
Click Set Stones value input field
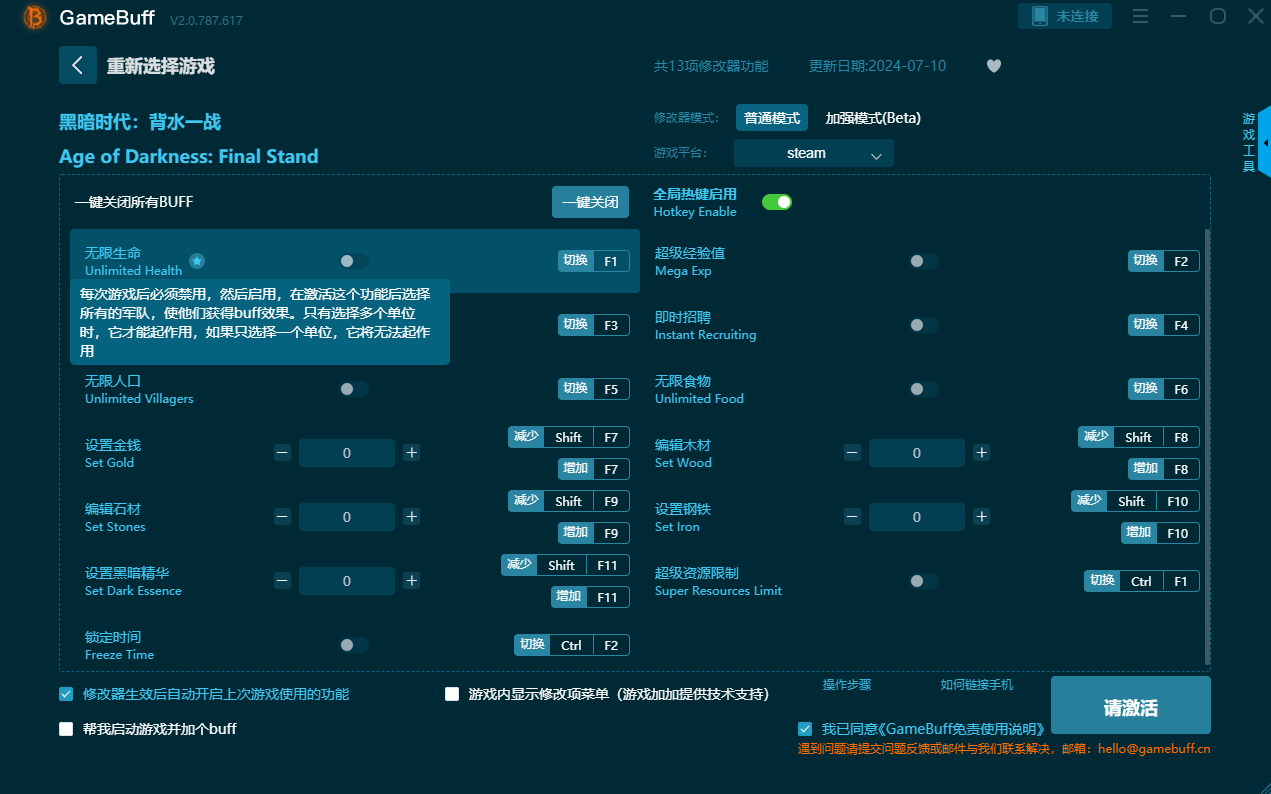(347, 517)
